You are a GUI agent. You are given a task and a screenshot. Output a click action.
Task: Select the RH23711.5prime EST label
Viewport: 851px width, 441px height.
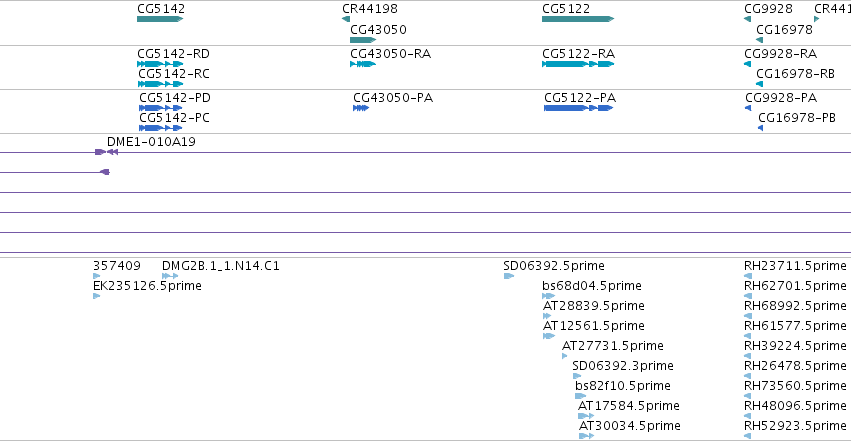click(x=795, y=266)
